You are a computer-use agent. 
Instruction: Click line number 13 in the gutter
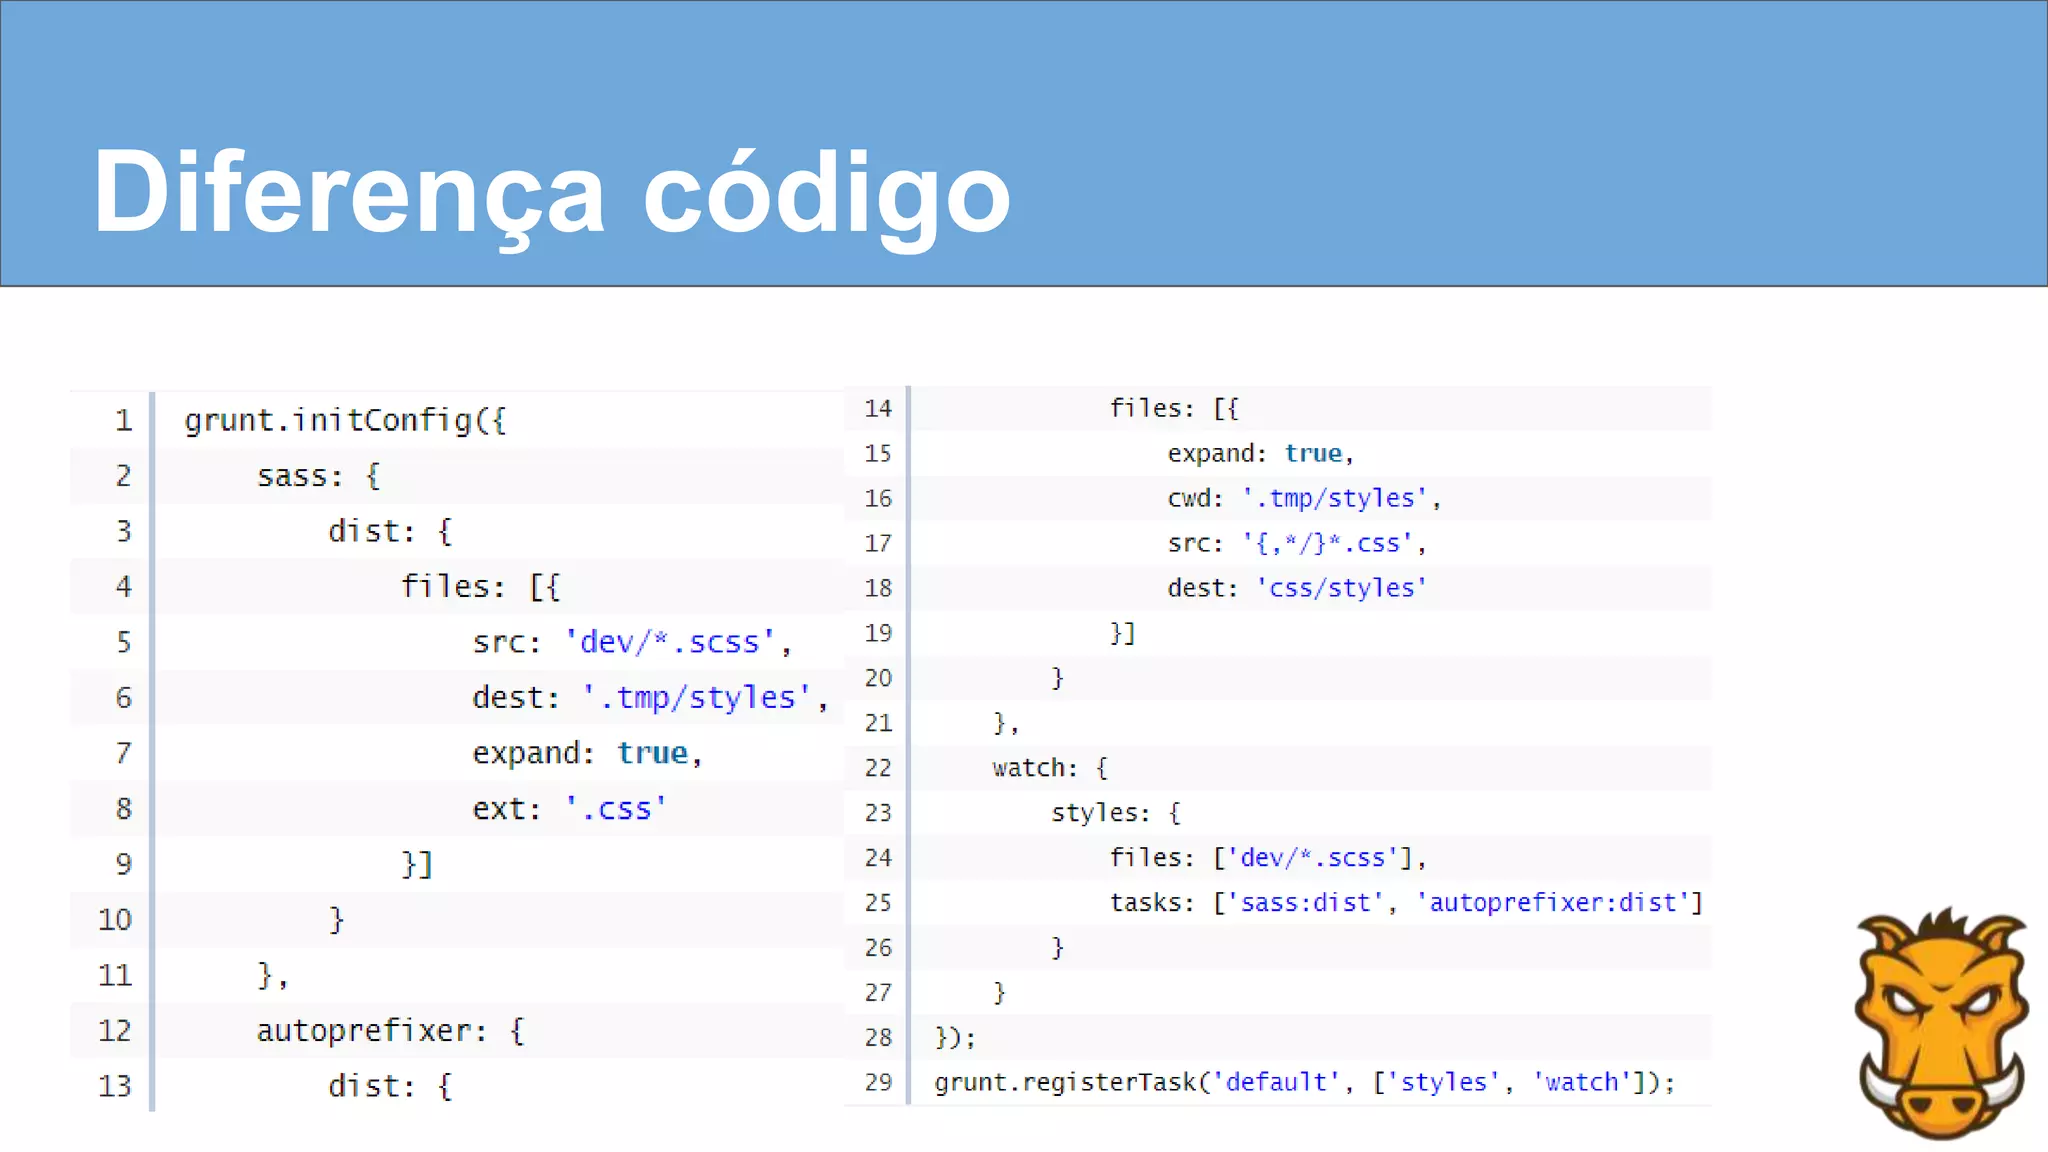tap(115, 1086)
